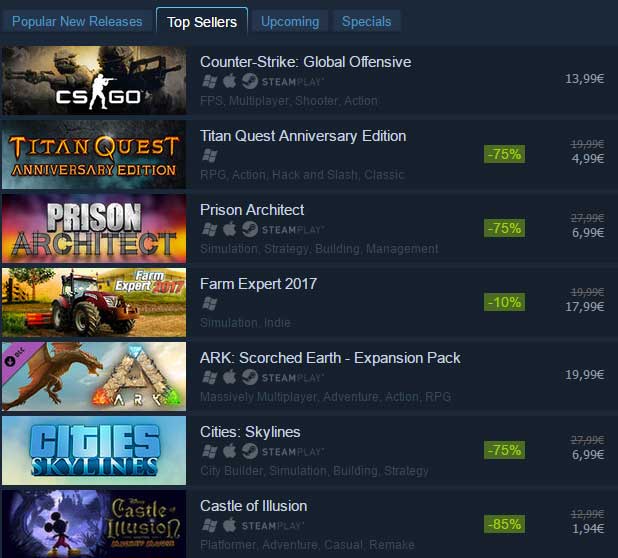
Task: Click the CS:GO game thumbnail
Action: tap(94, 80)
